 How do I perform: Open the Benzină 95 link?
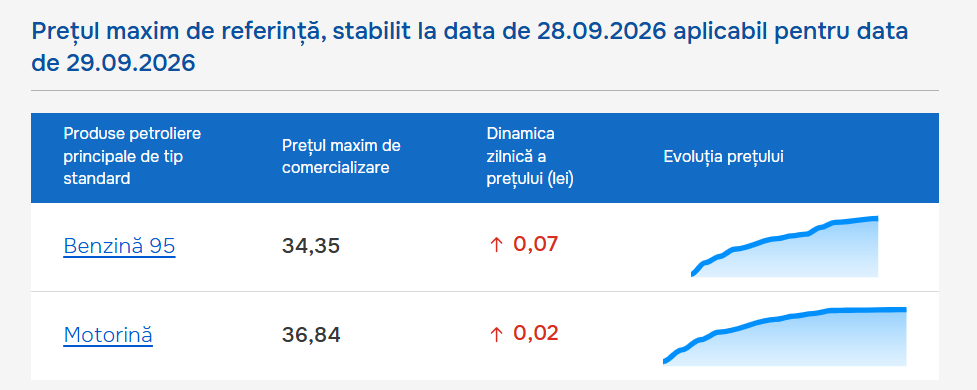[x=119, y=247]
